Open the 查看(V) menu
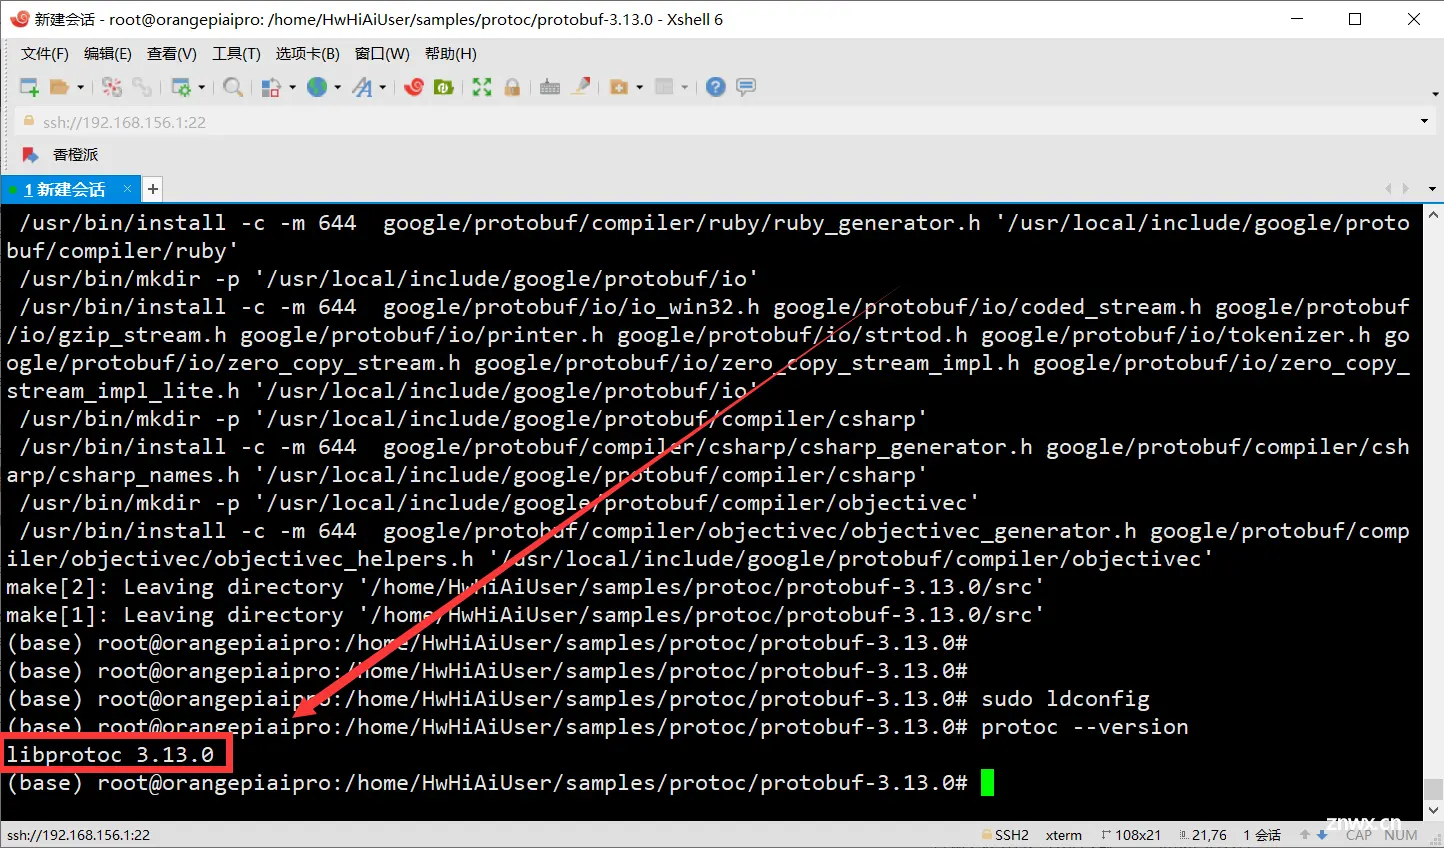The image size is (1444, 848). [172, 54]
